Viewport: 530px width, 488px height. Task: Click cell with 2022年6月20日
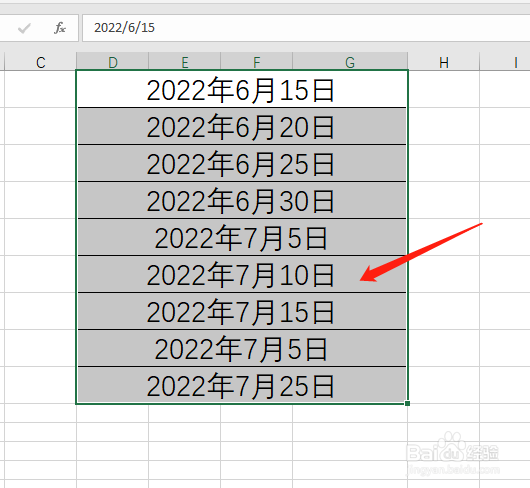pyautogui.click(x=242, y=126)
